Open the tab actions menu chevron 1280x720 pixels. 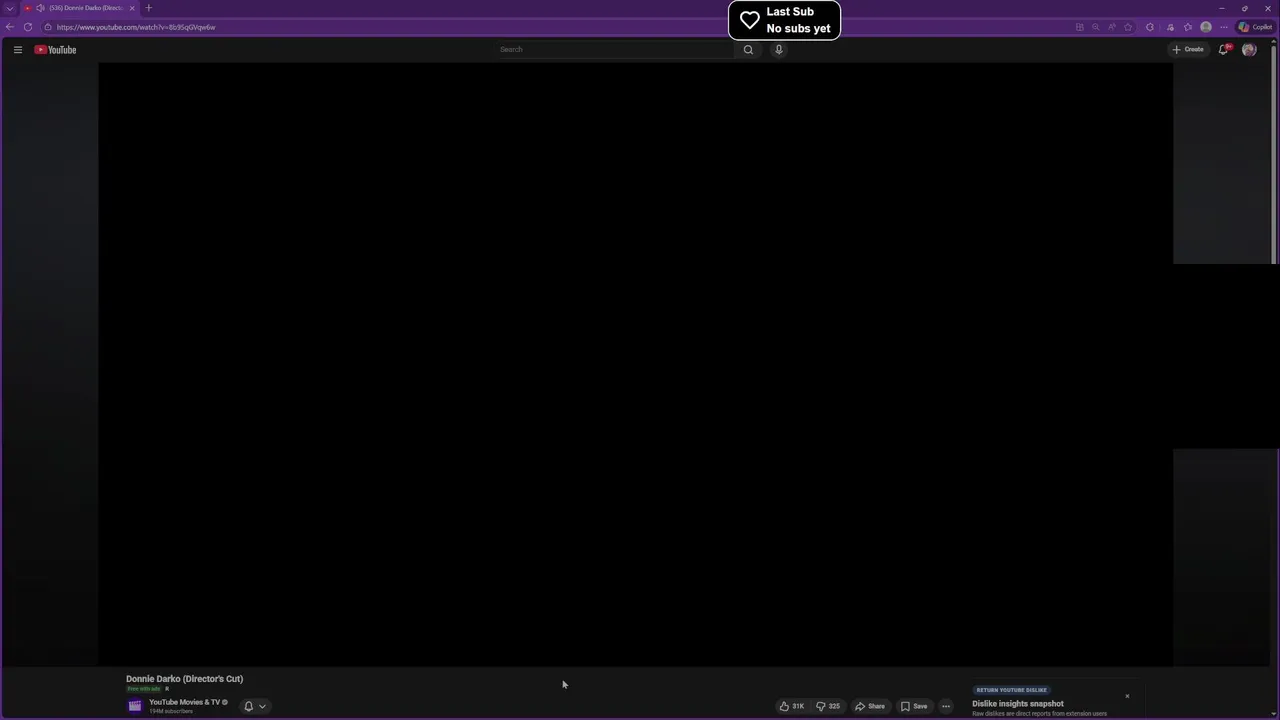click(x=10, y=8)
